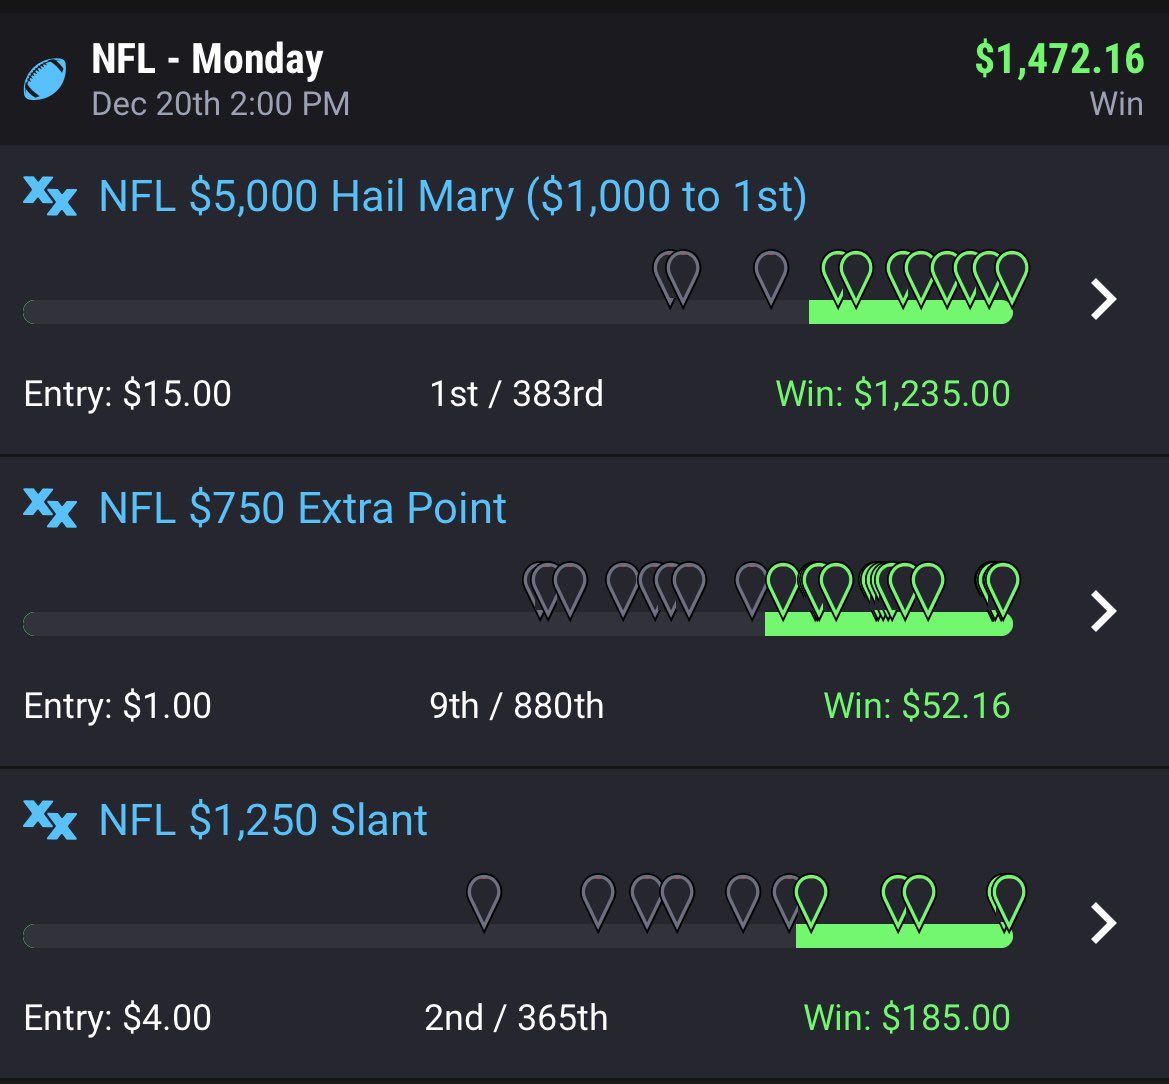Click the Win: $1,235.00 amount
Screen dimensions: 1169x1084
coord(893,393)
